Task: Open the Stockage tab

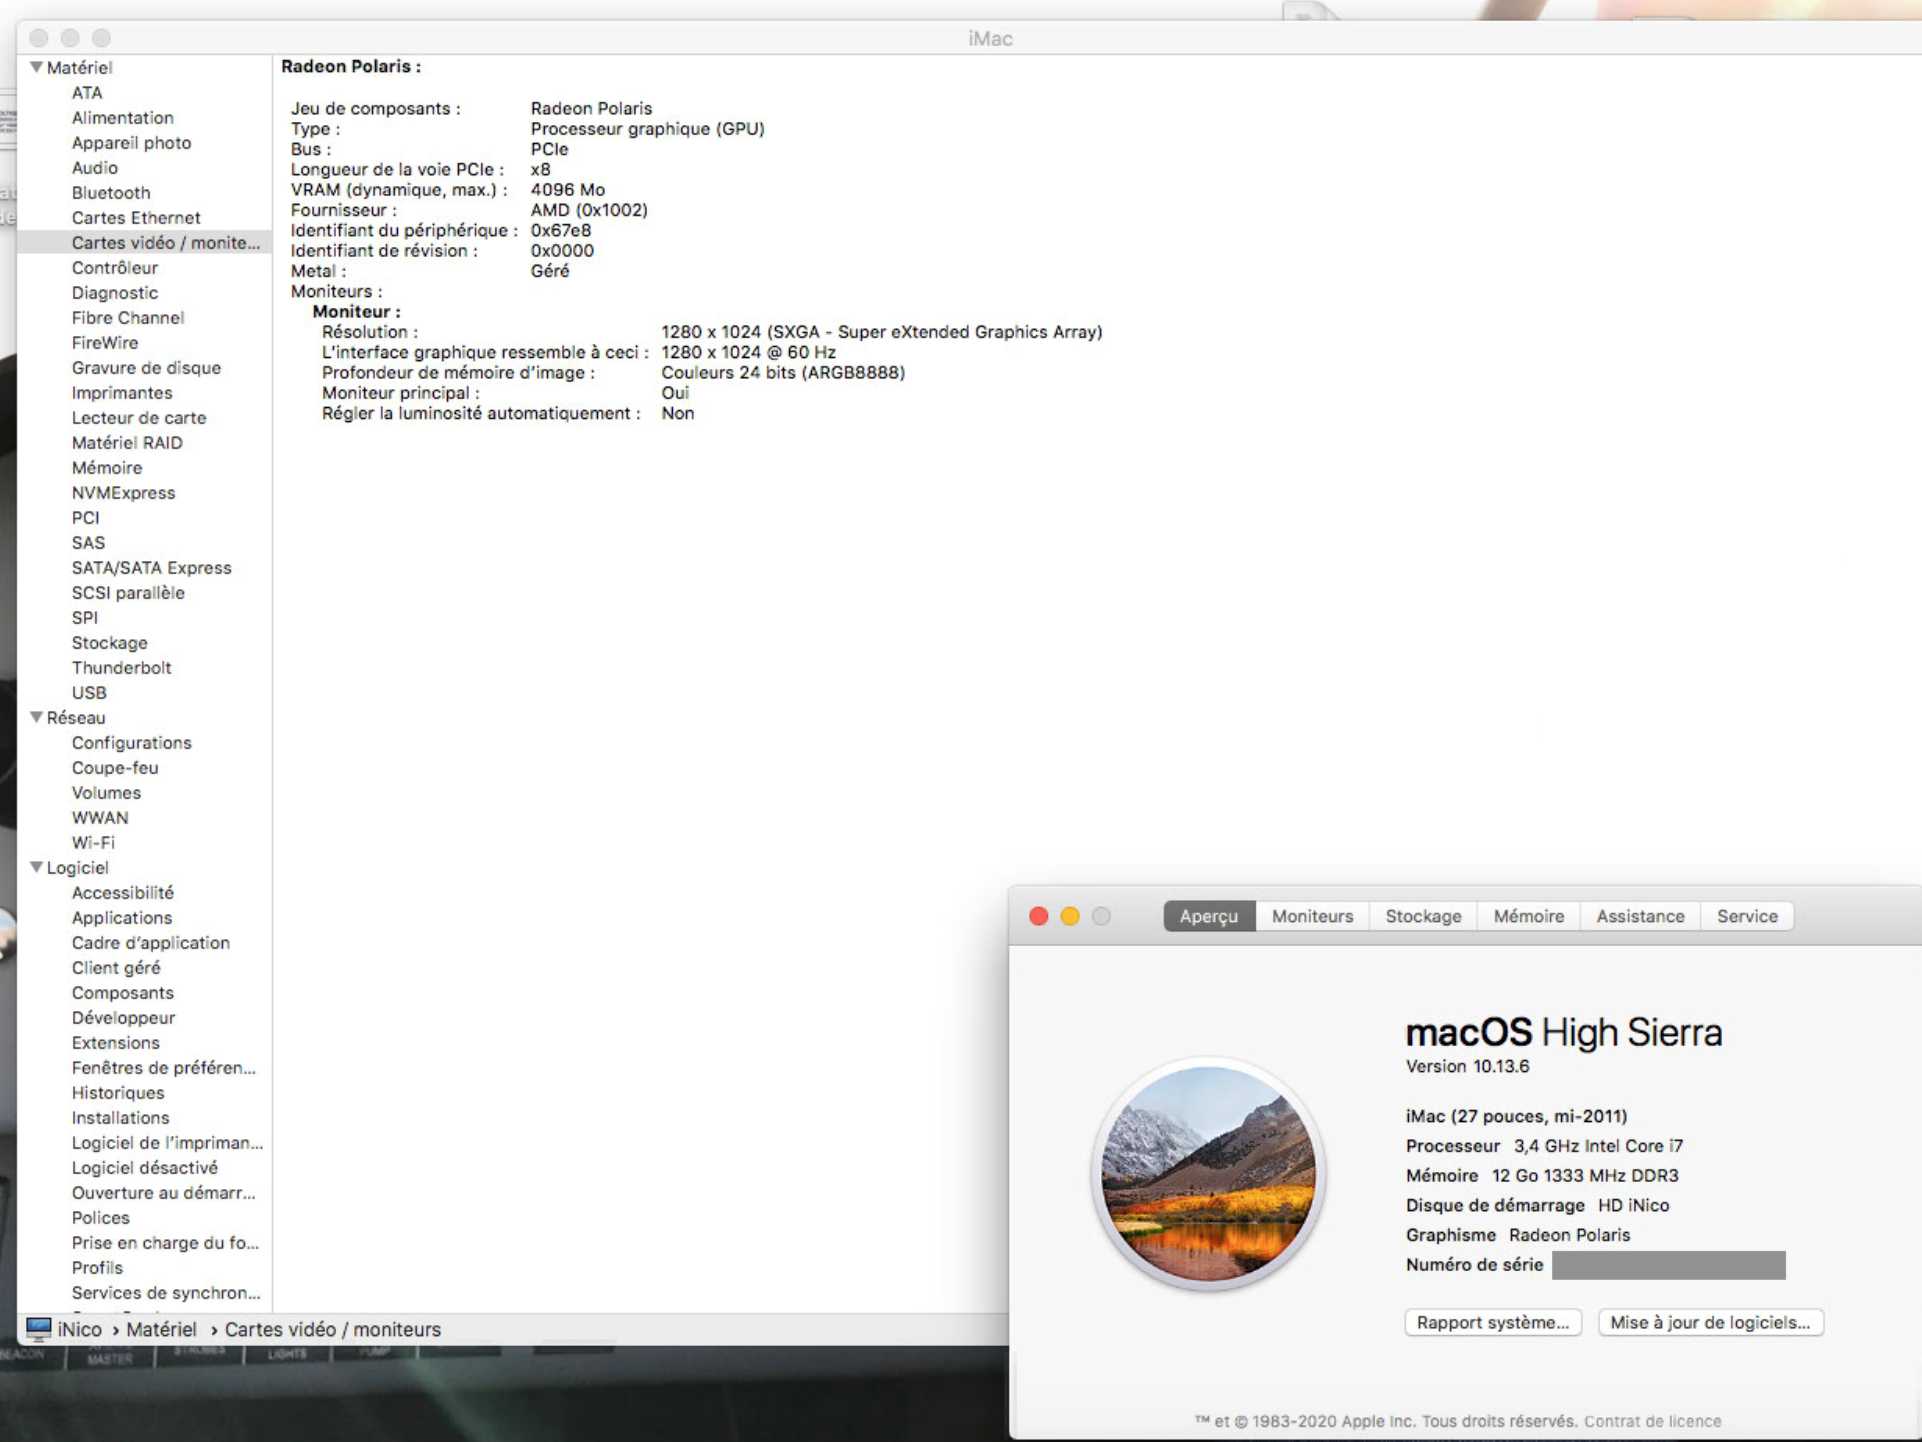Action: [x=1422, y=916]
